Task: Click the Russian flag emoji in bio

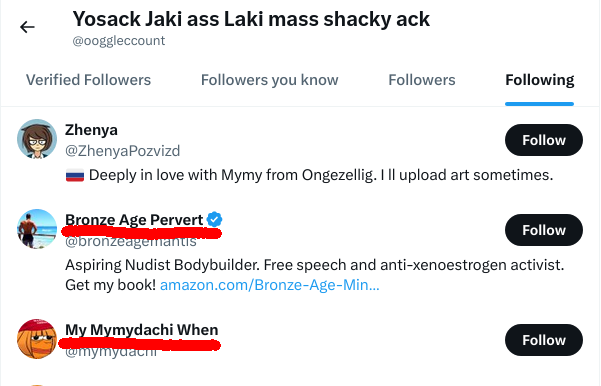Action: pos(75,176)
